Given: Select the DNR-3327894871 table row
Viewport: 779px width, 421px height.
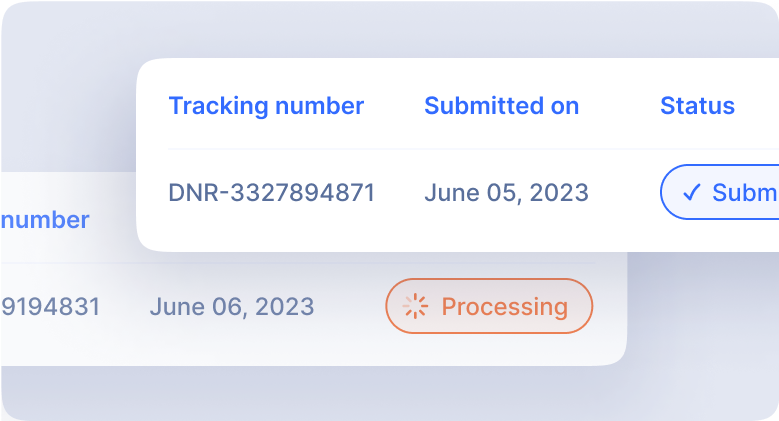Looking at the screenshot, I should (473, 192).
